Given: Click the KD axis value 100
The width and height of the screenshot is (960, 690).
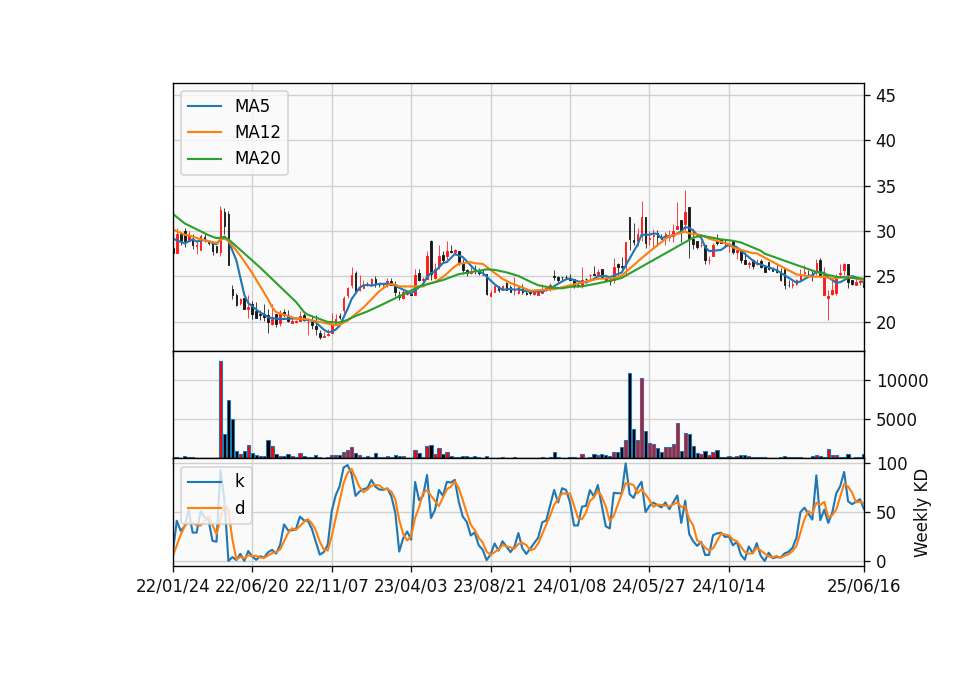Looking at the screenshot, I should [x=892, y=464].
